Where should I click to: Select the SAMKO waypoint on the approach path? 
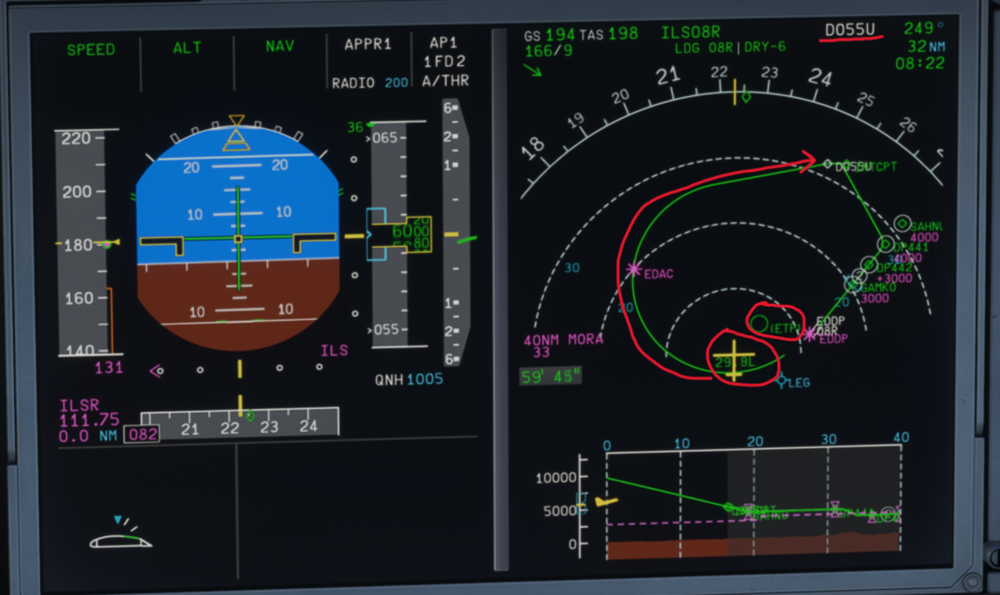(x=853, y=284)
